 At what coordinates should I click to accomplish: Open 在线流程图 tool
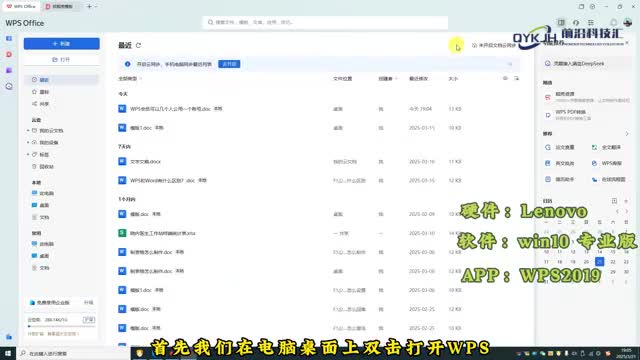click(x=609, y=179)
